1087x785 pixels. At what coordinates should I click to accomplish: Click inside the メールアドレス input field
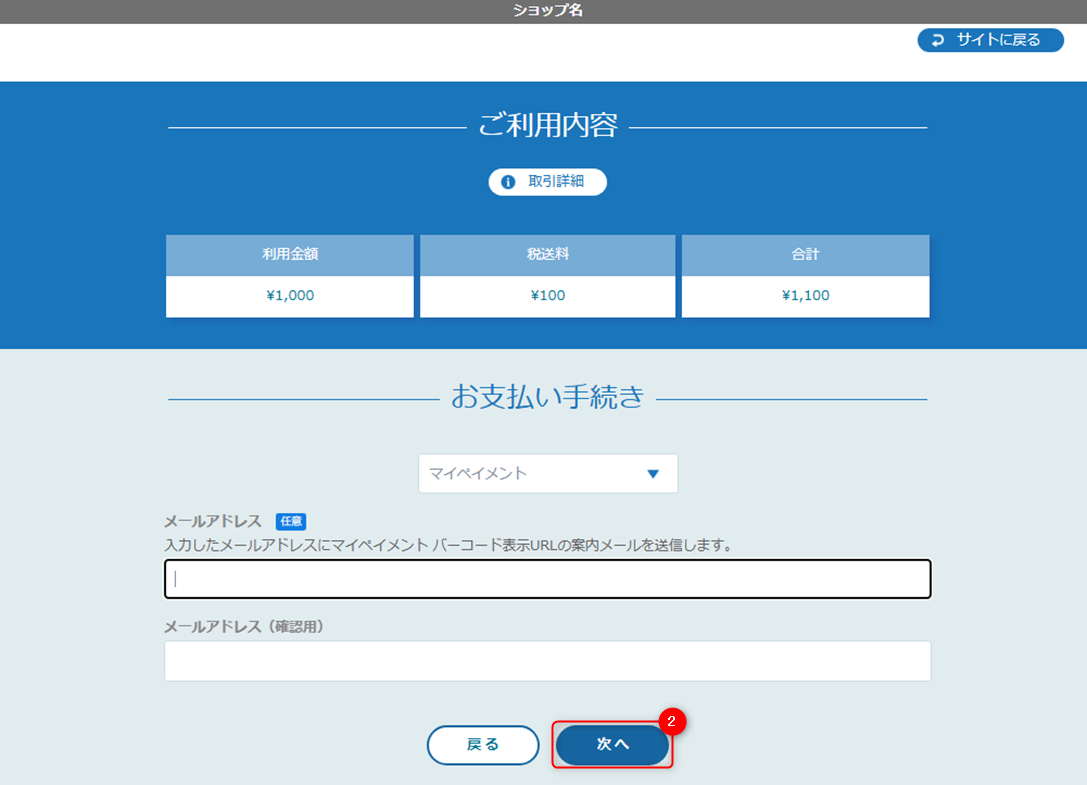point(547,578)
